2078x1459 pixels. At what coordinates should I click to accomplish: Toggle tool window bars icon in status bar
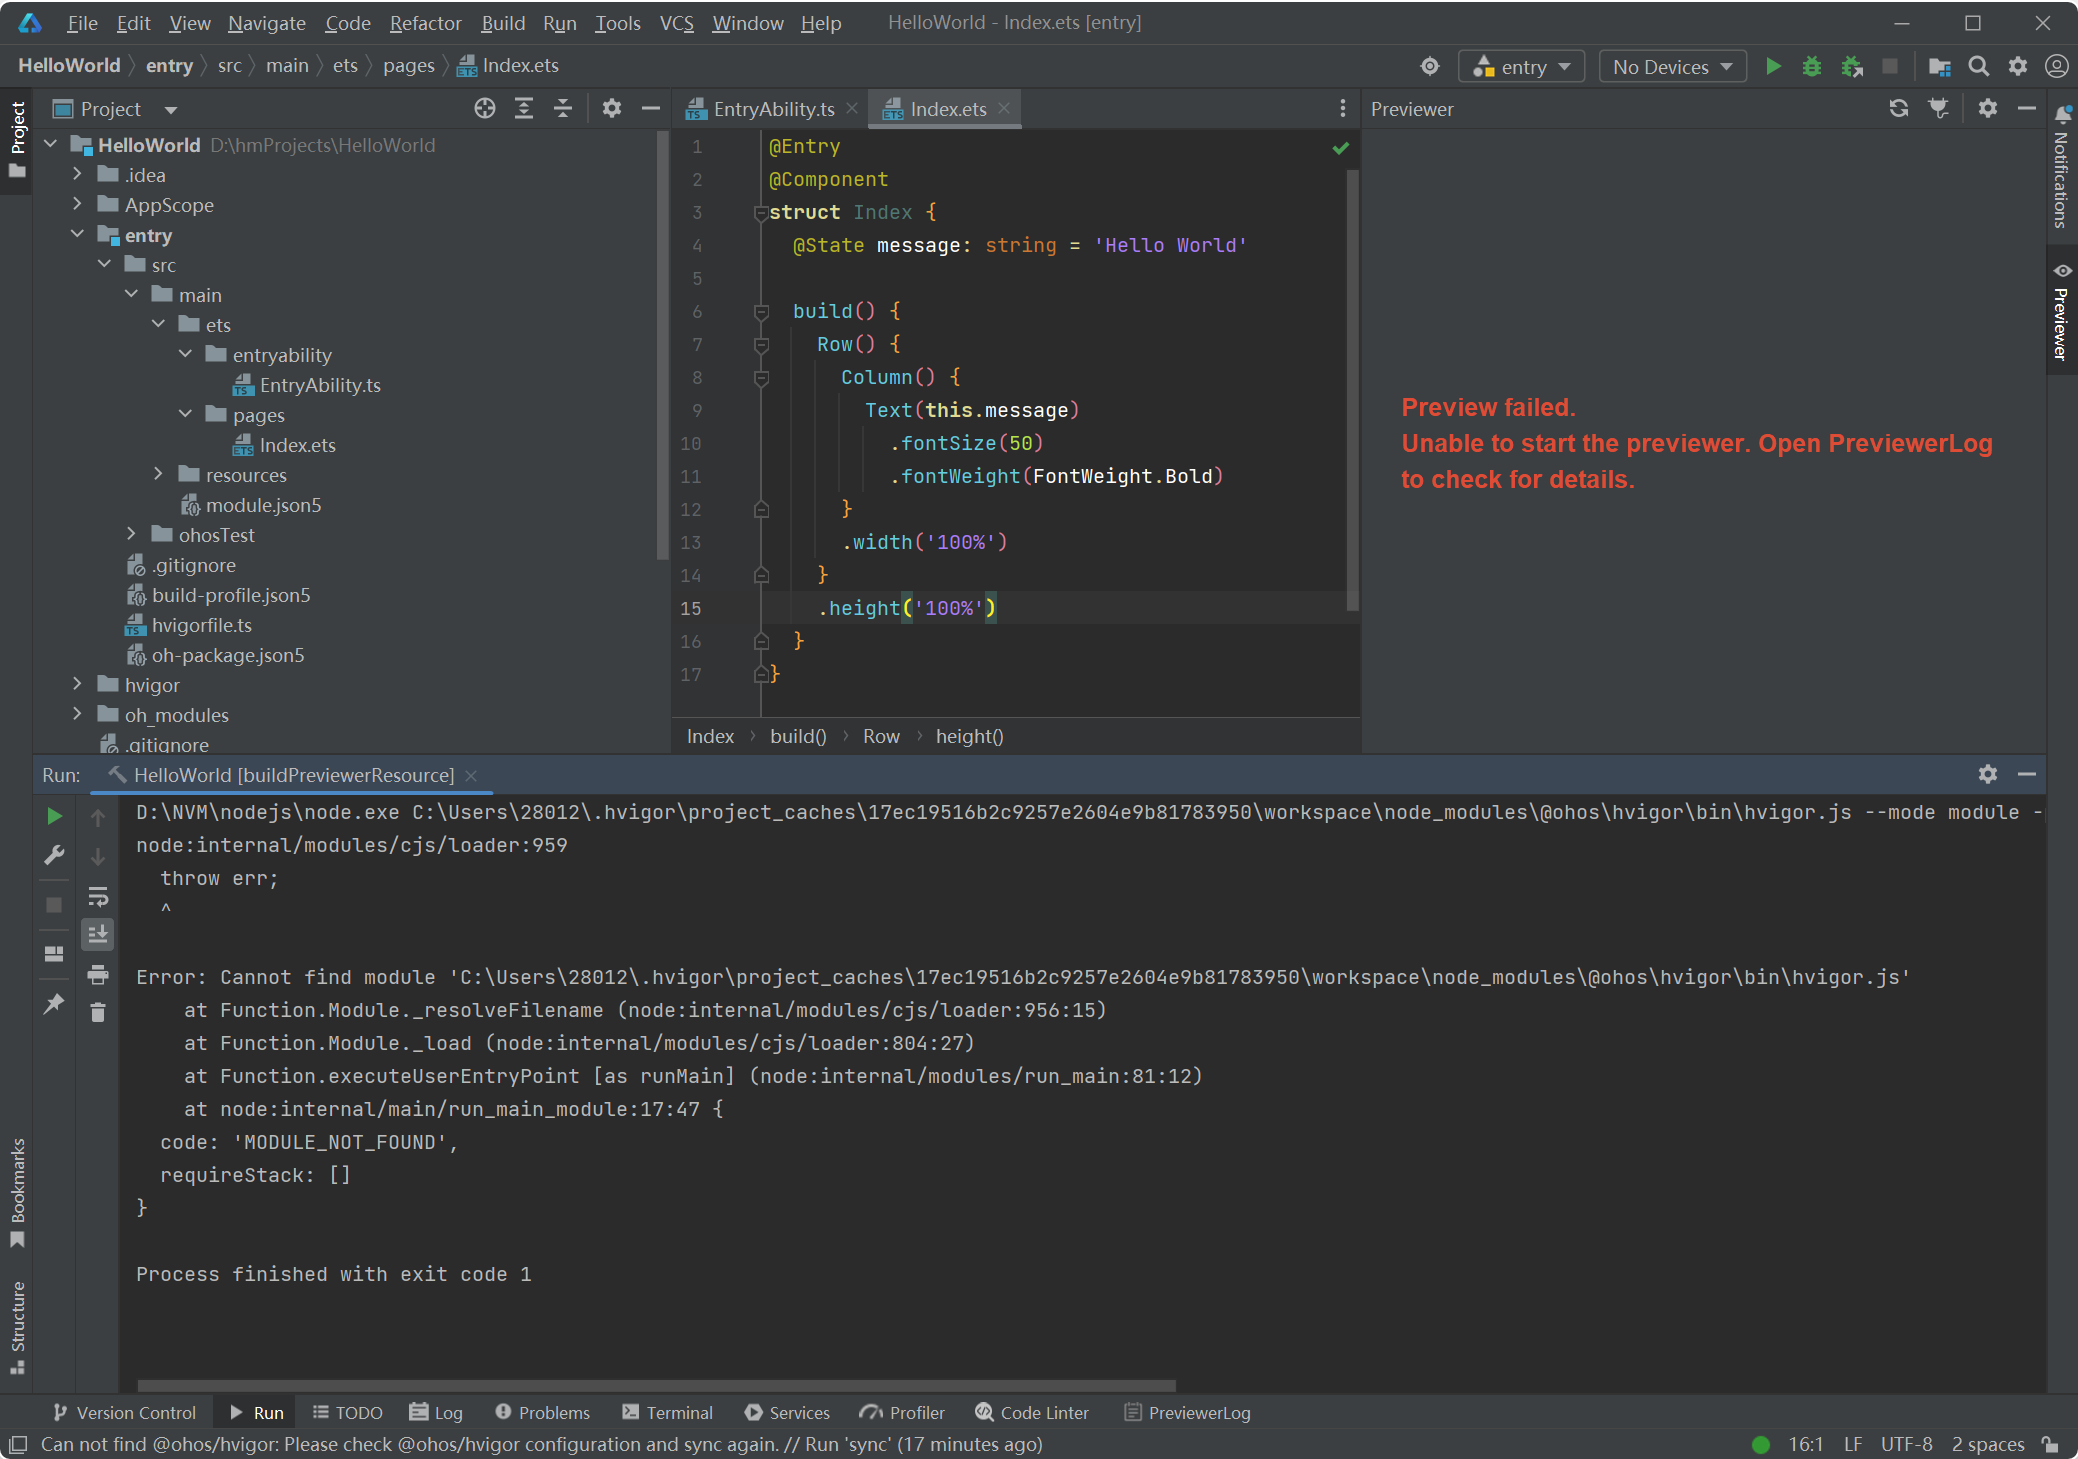click(18, 1445)
